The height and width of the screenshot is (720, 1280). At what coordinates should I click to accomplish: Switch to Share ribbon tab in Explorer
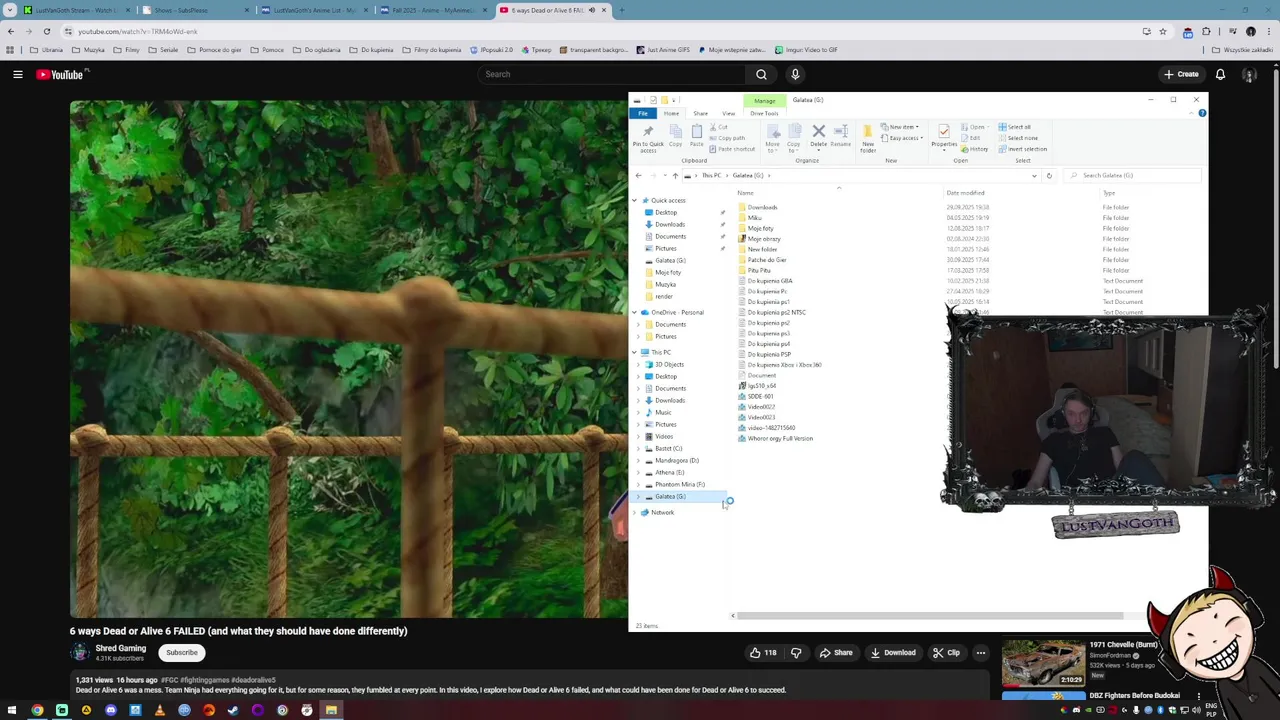[700, 113]
